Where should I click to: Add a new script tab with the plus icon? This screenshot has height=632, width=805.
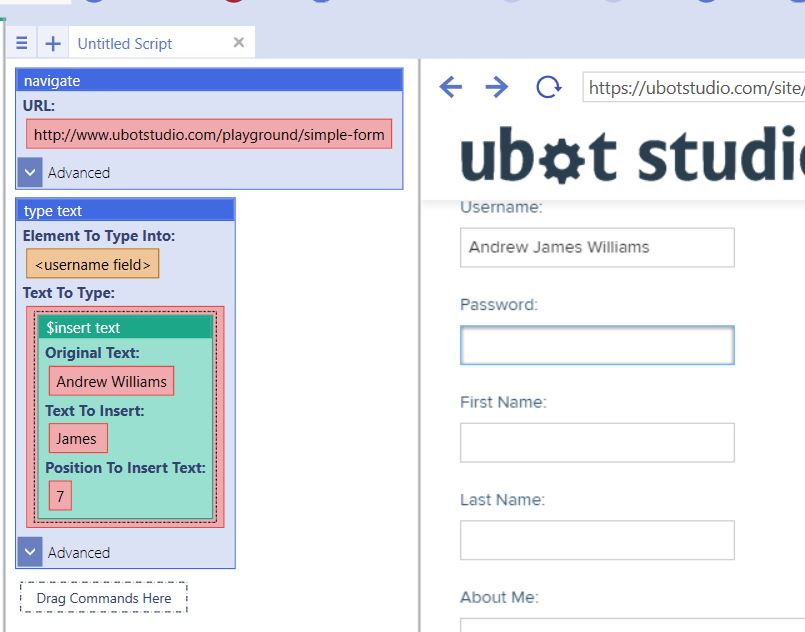[x=52, y=43]
